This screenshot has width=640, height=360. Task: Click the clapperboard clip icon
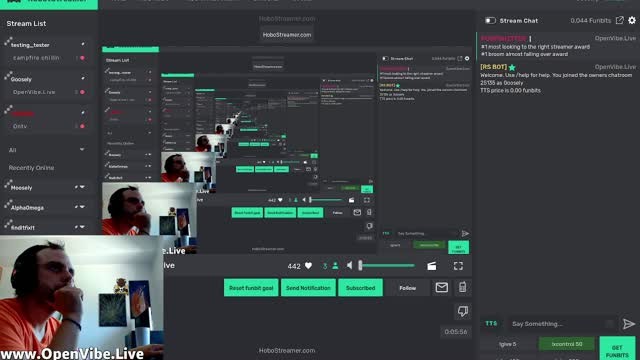[x=431, y=266]
